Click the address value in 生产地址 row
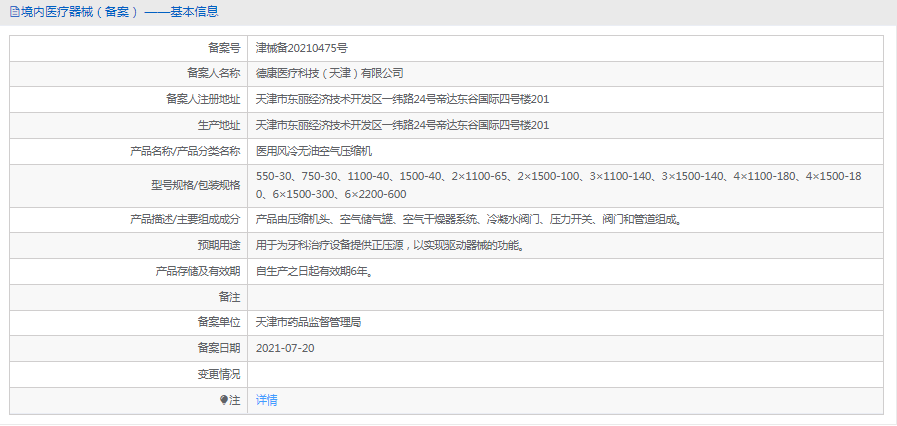 [402, 125]
